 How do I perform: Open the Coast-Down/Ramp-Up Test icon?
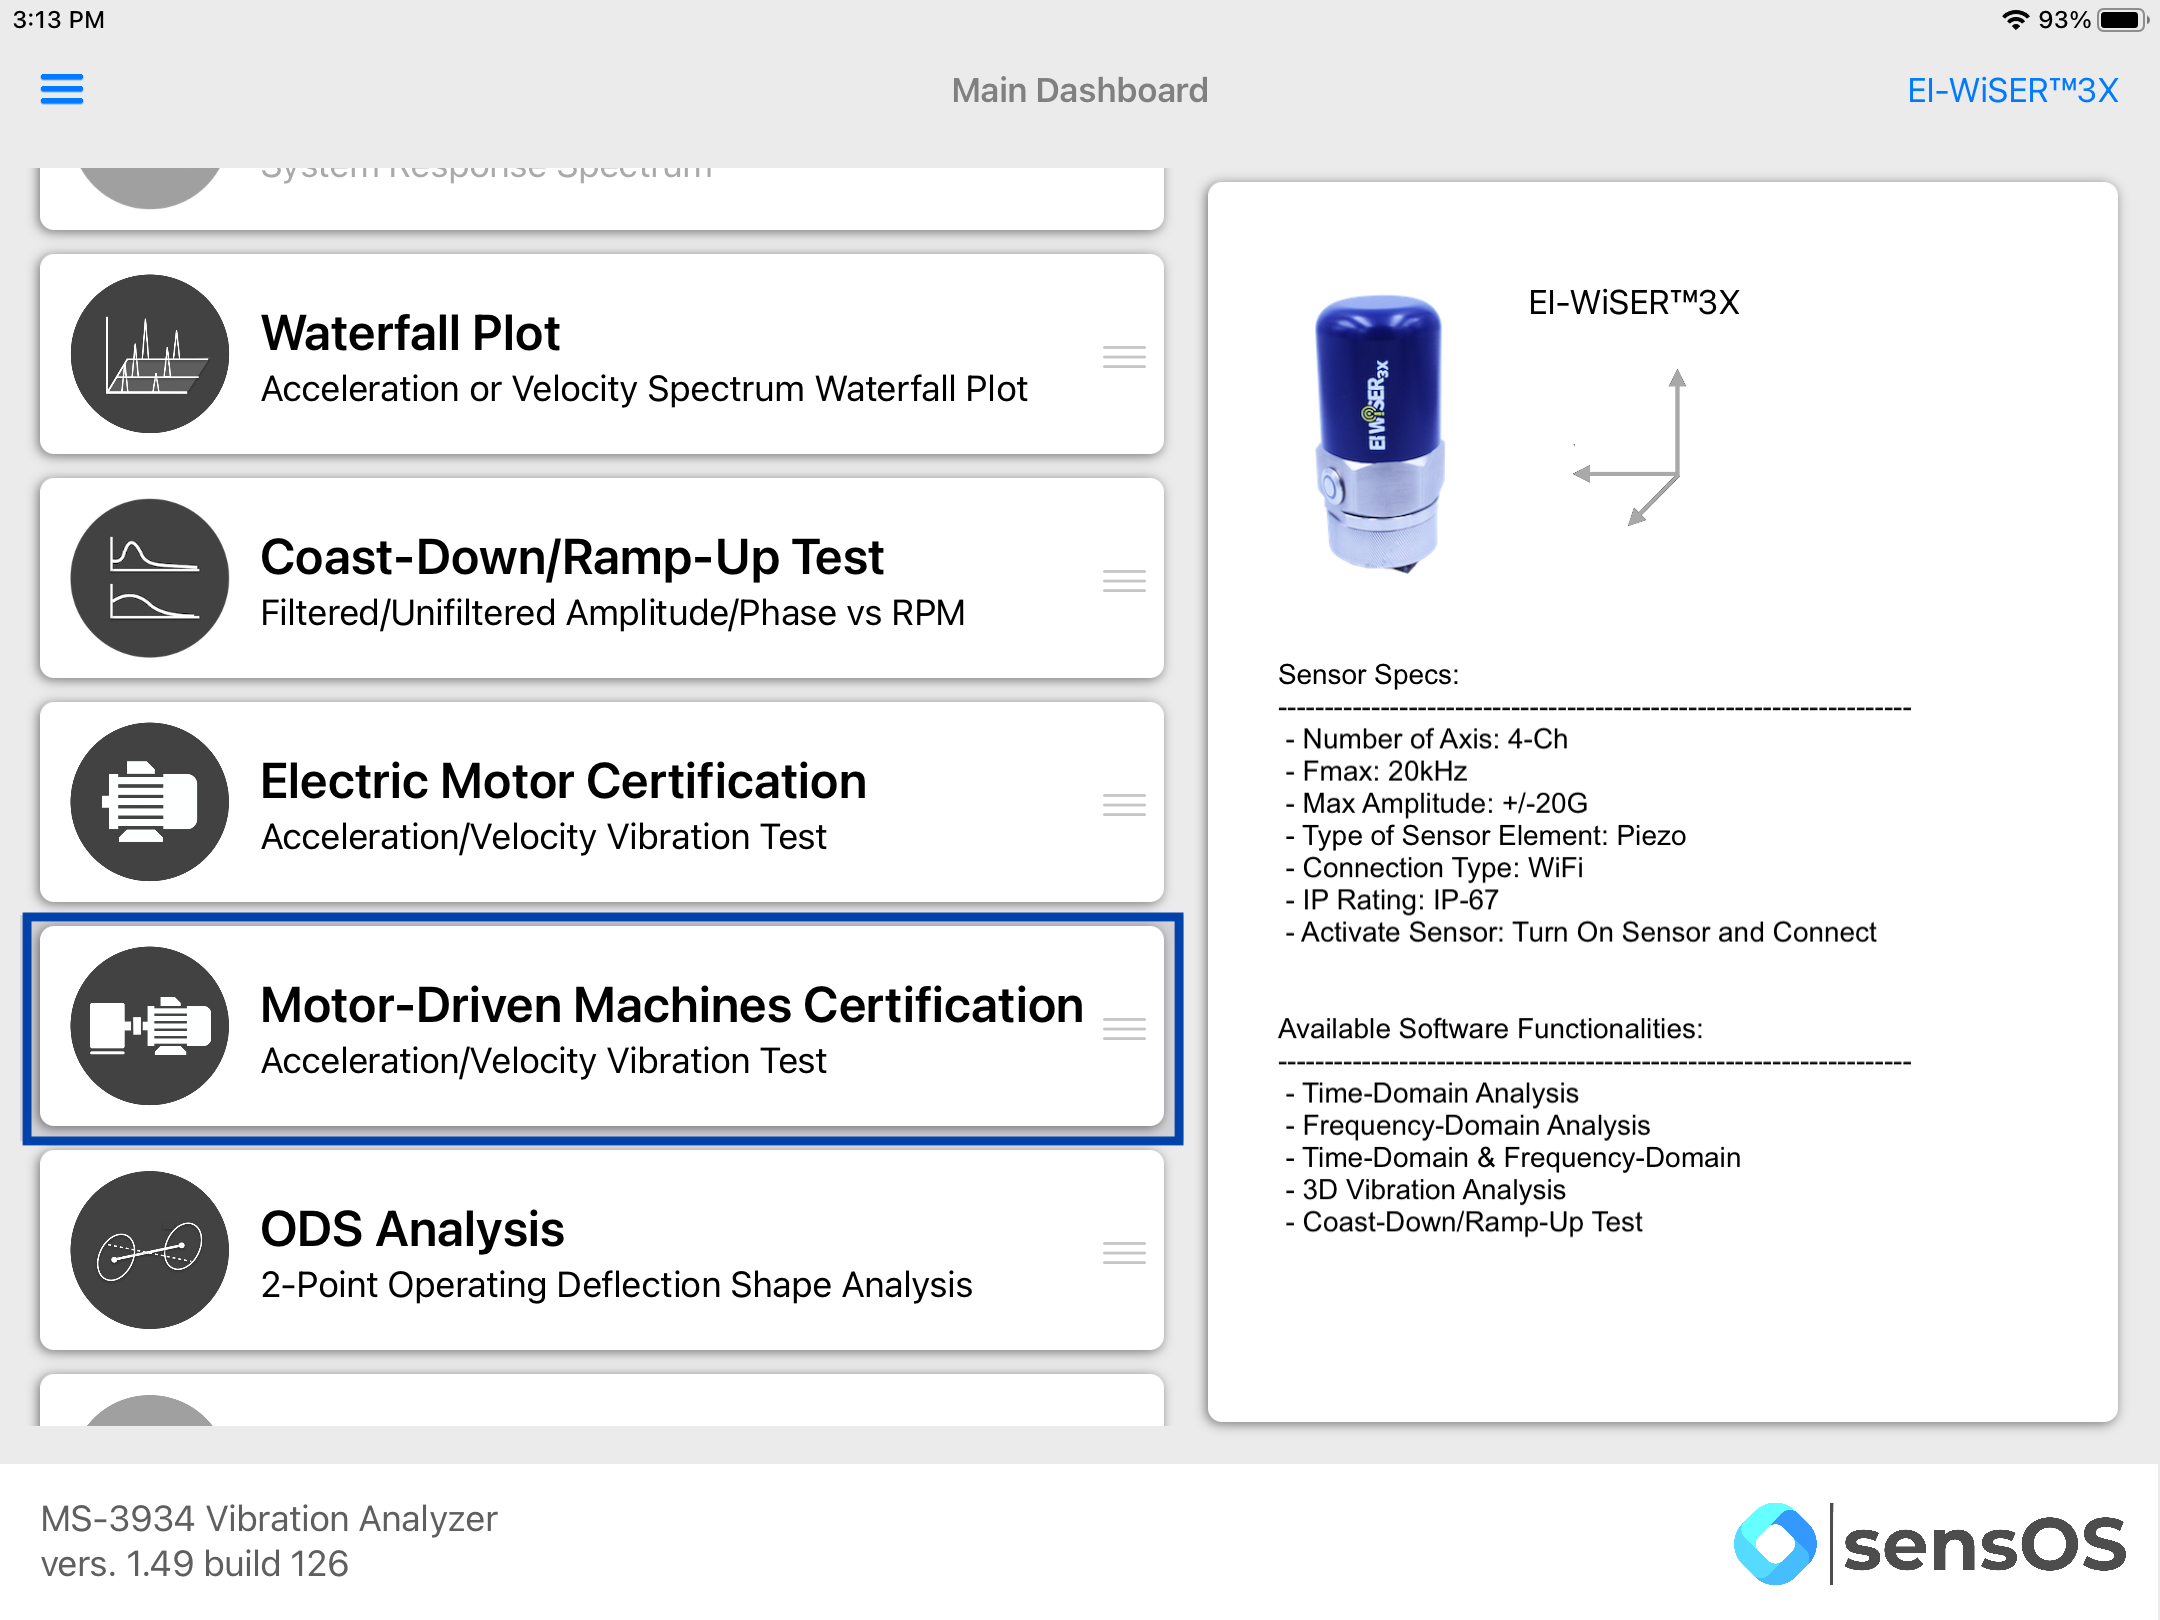150,578
